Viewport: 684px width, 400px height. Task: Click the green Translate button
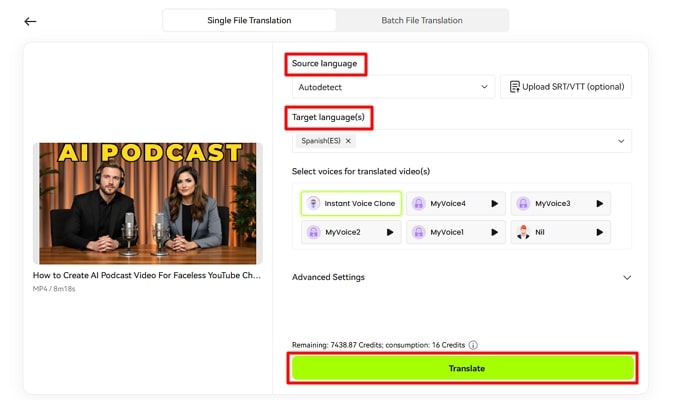(x=462, y=368)
